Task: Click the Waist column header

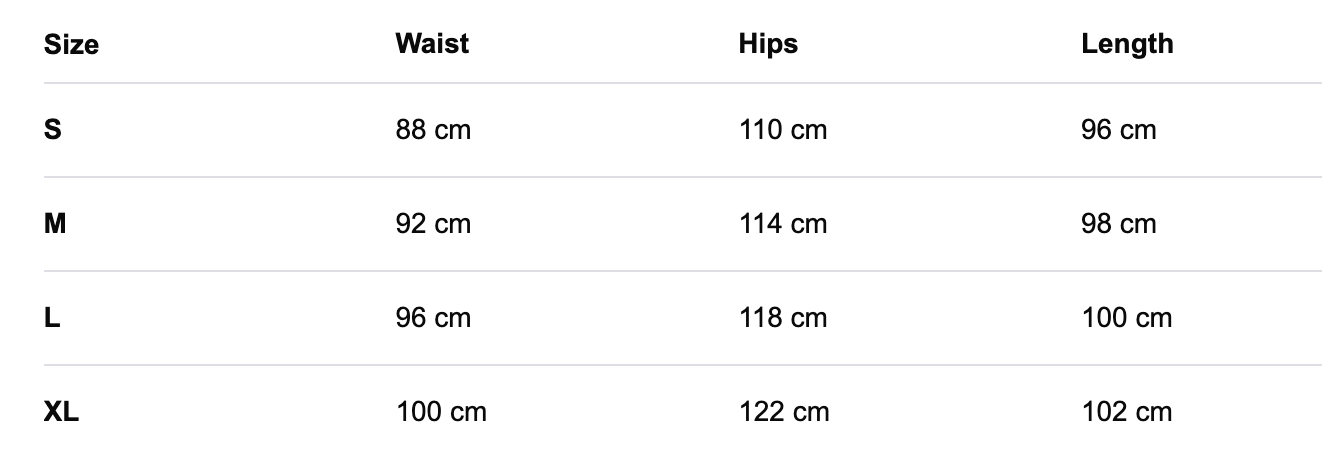Action: coord(432,44)
